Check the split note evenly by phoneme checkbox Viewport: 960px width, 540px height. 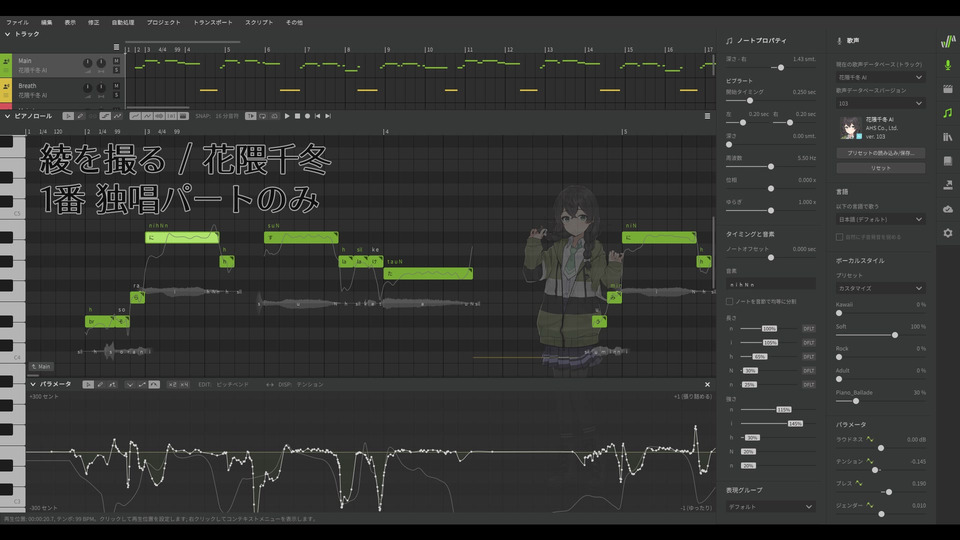729,301
